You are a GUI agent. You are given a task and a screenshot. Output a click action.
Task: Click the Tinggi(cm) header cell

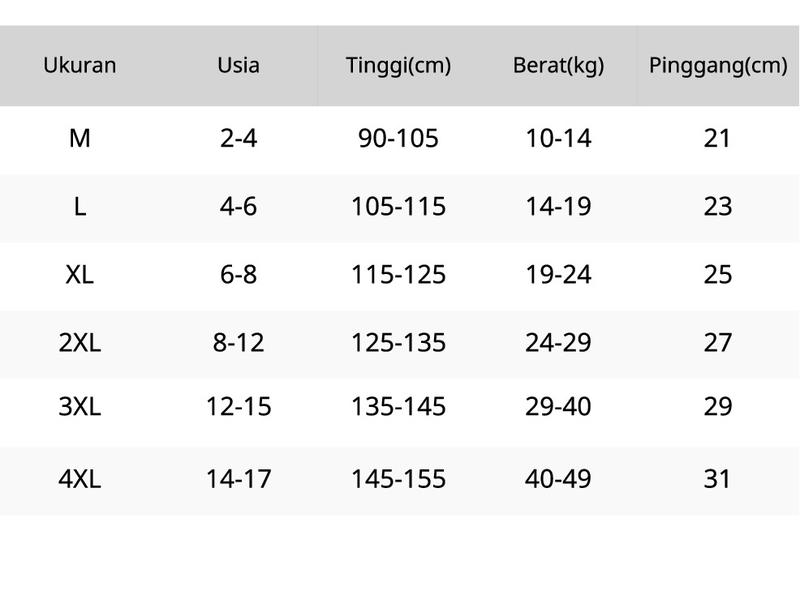pos(398,66)
